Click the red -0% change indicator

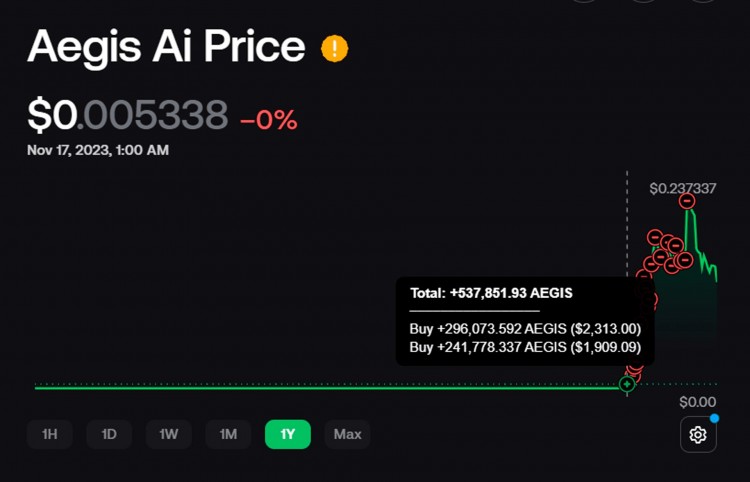coord(268,120)
